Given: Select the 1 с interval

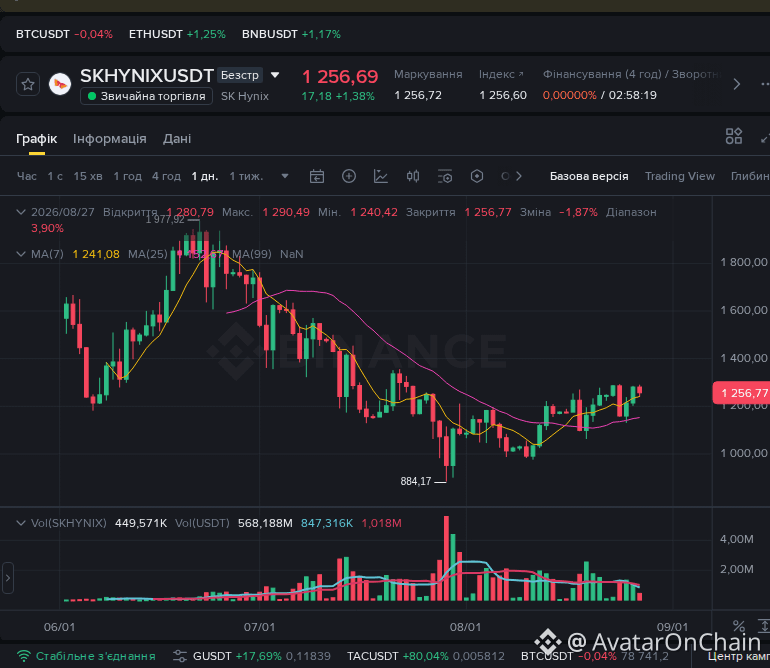Looking at the screenshot, I should (x=55, y=176).
